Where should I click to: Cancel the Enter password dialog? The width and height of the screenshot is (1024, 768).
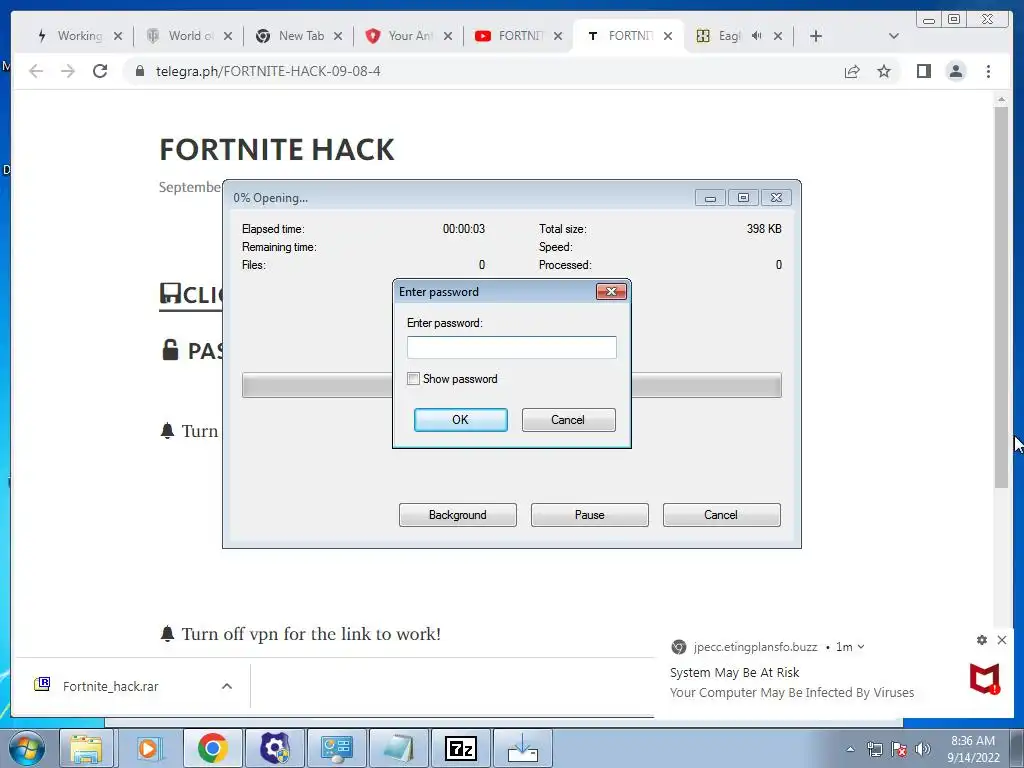[568, 420]
